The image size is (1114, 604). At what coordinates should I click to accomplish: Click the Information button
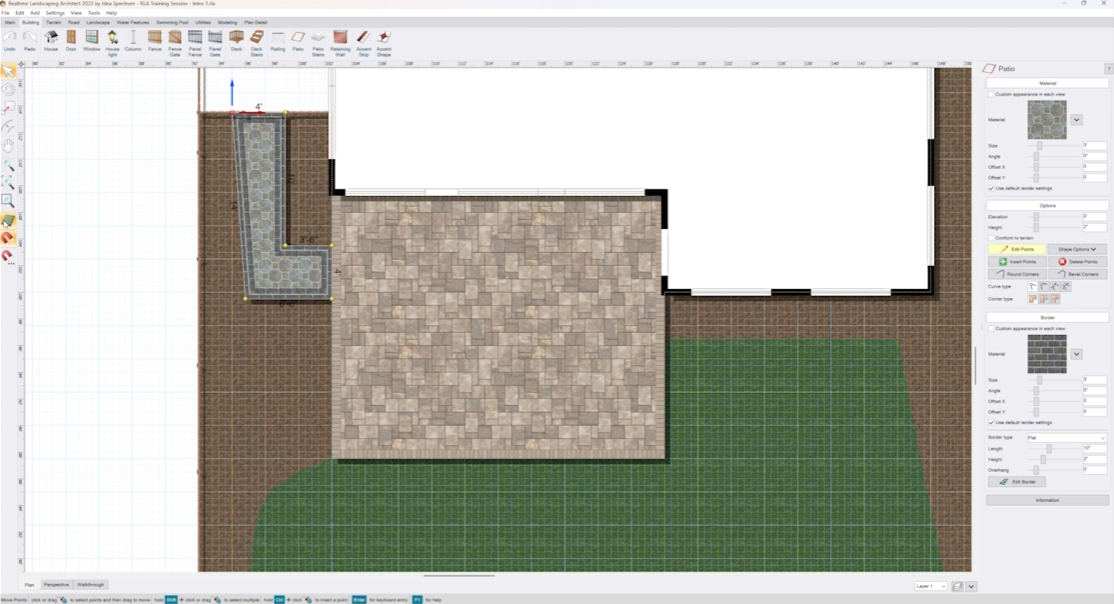[x=1047, y=500]
